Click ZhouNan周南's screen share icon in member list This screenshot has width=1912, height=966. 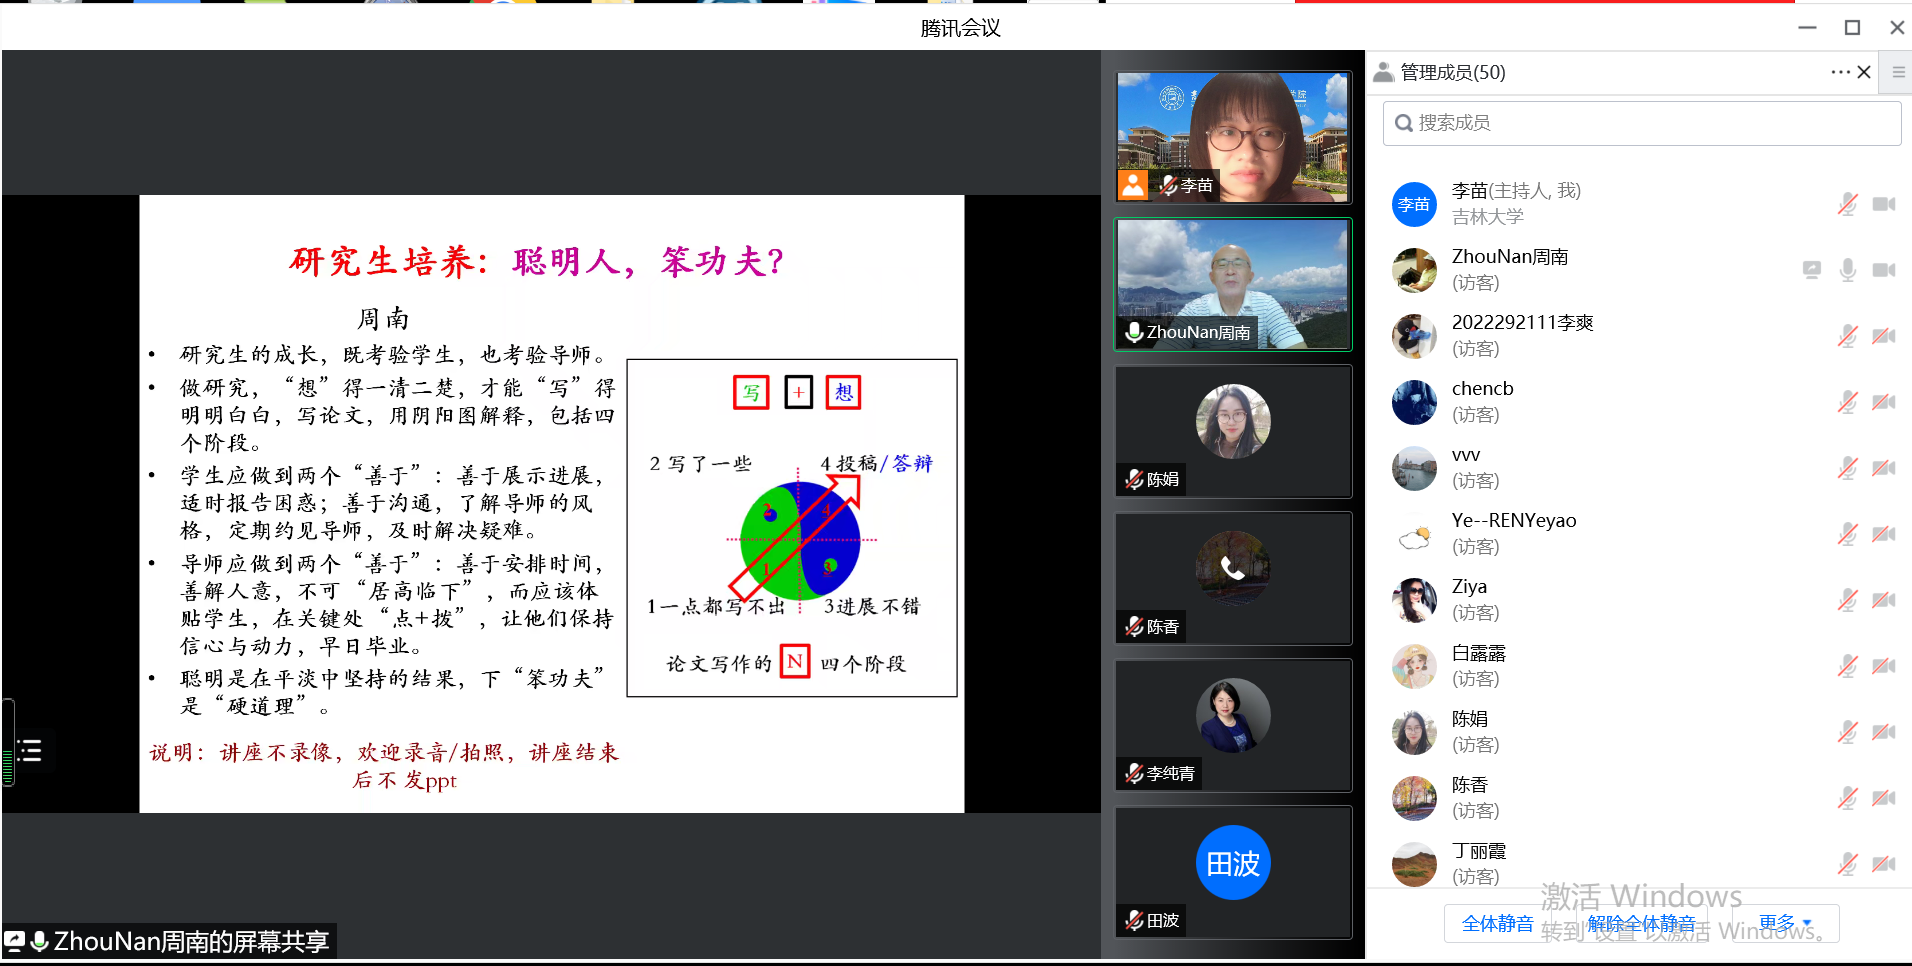pos(1812,270)
